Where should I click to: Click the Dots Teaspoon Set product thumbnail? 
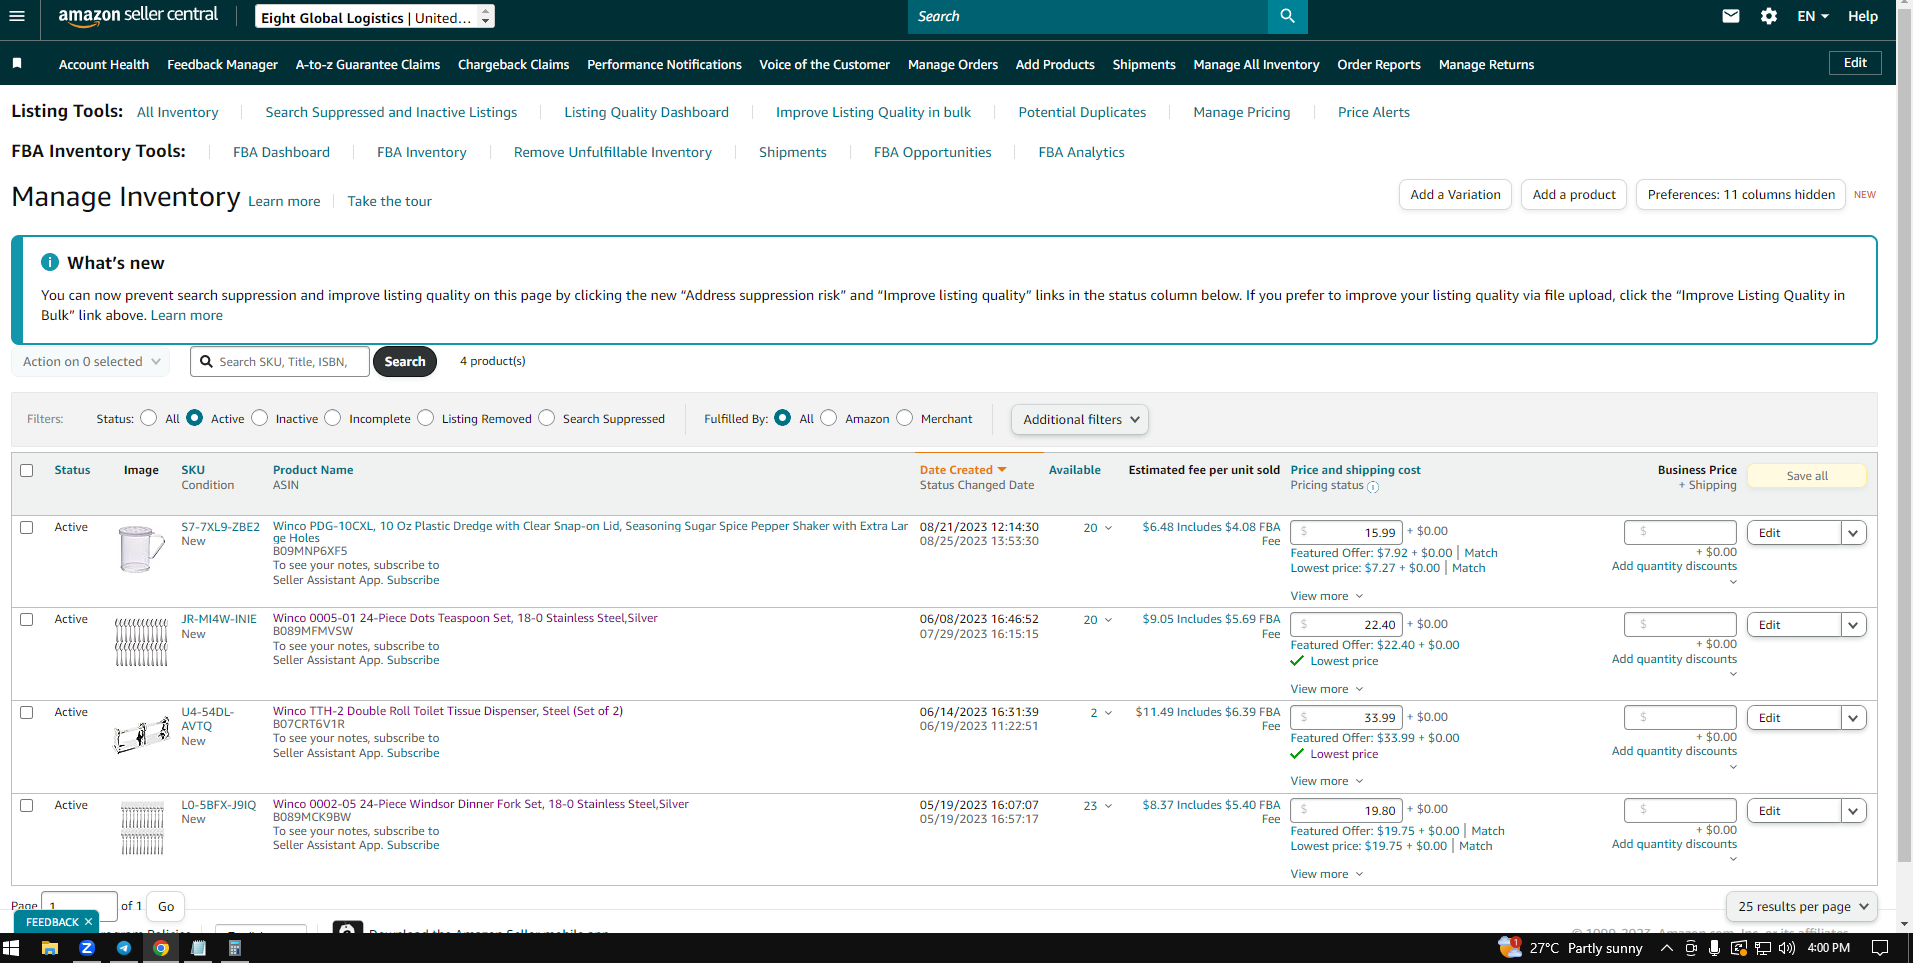141,642
